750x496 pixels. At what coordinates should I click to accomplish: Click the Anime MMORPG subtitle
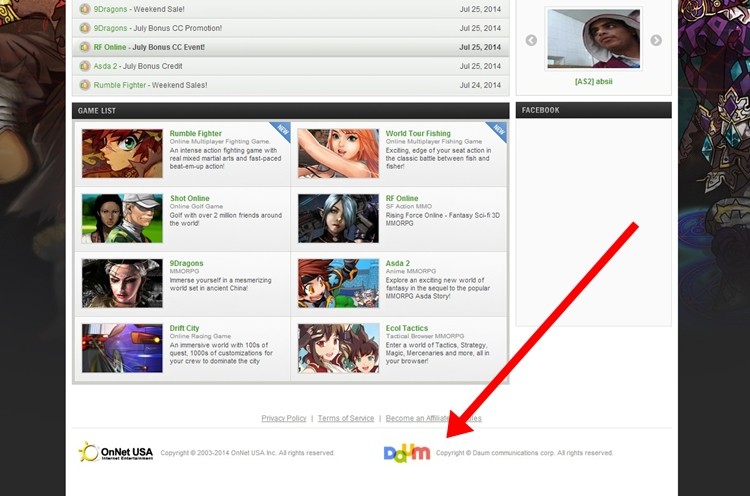click(x=411, y=271)
